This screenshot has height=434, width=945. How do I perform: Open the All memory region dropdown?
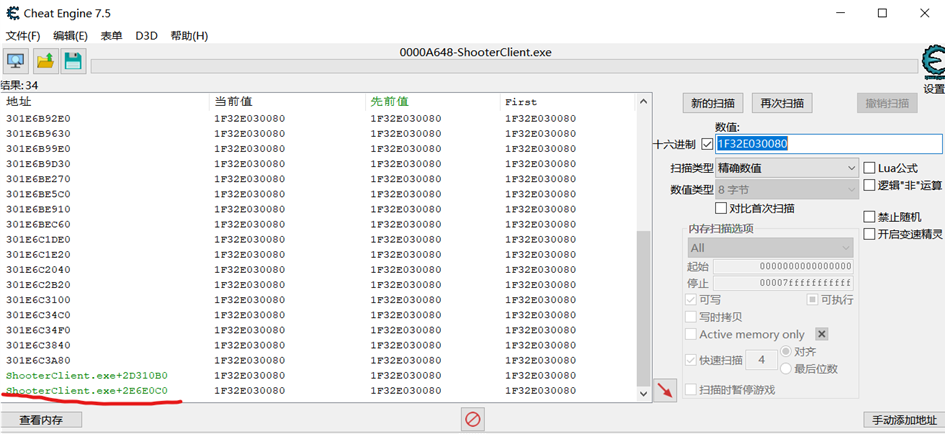click(x=770, y=248)
